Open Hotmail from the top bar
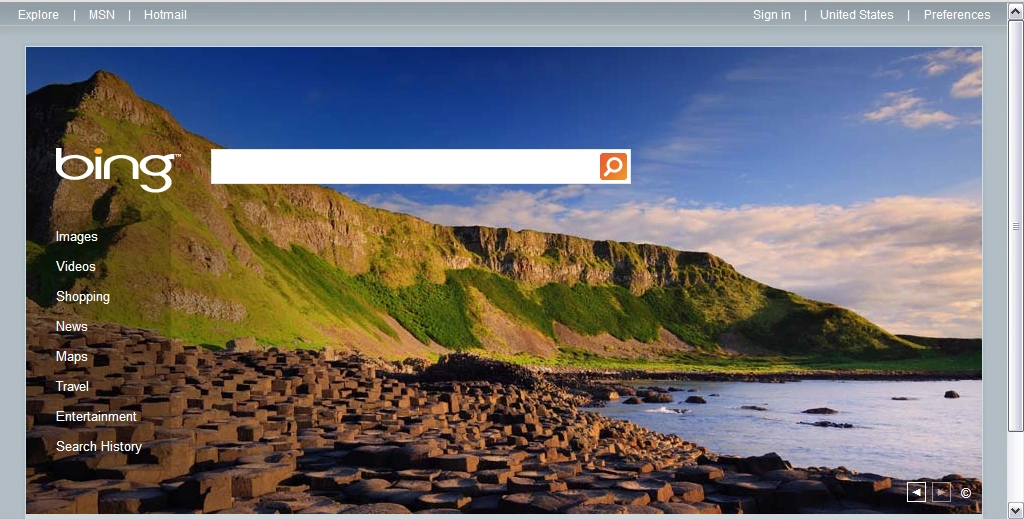Viewport: 1024px width, 519px height. coord(165,15)
